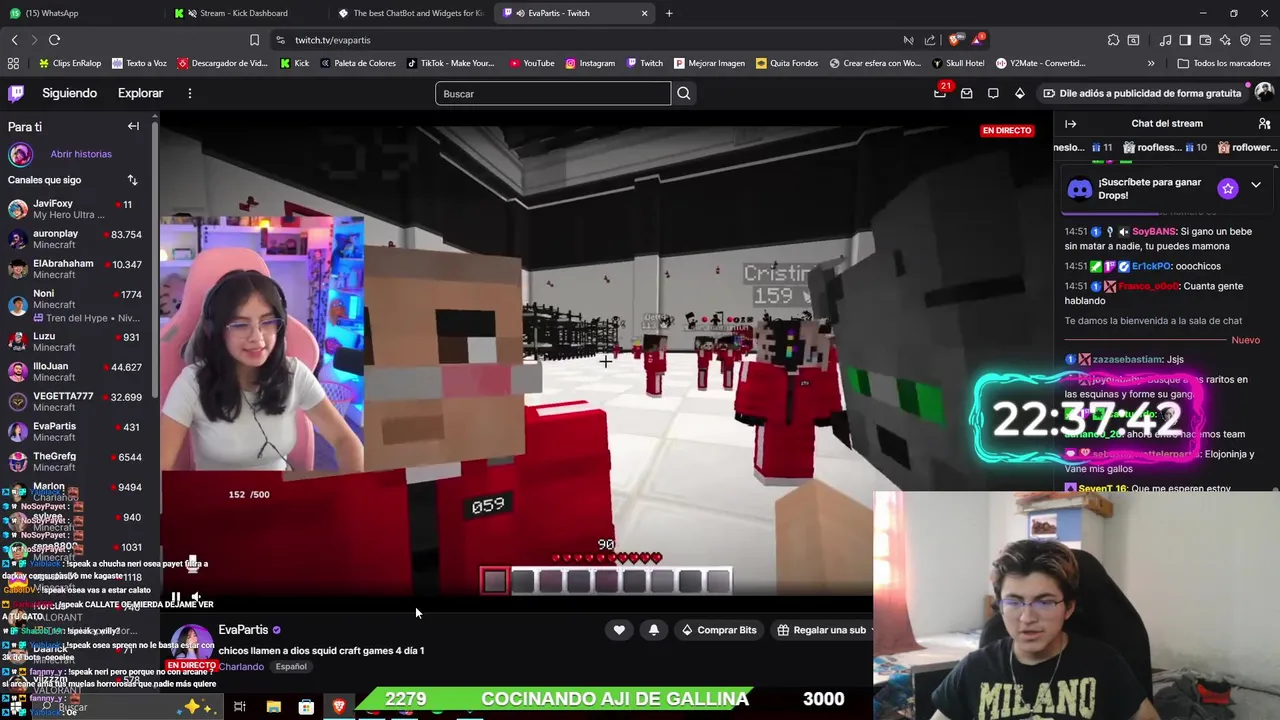
Task: Click the EvaPartis streamer name
Action: pyautogui.click(x=243, y=630)
